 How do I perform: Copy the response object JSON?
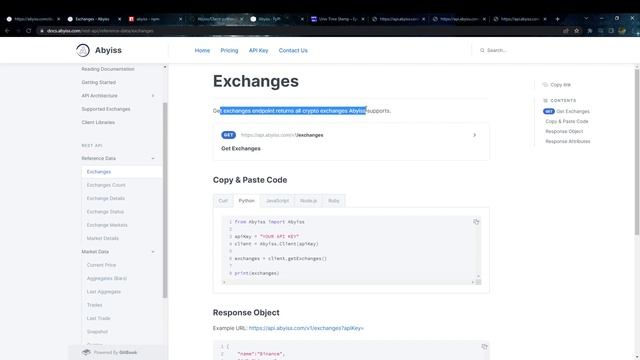pos(484,347)
